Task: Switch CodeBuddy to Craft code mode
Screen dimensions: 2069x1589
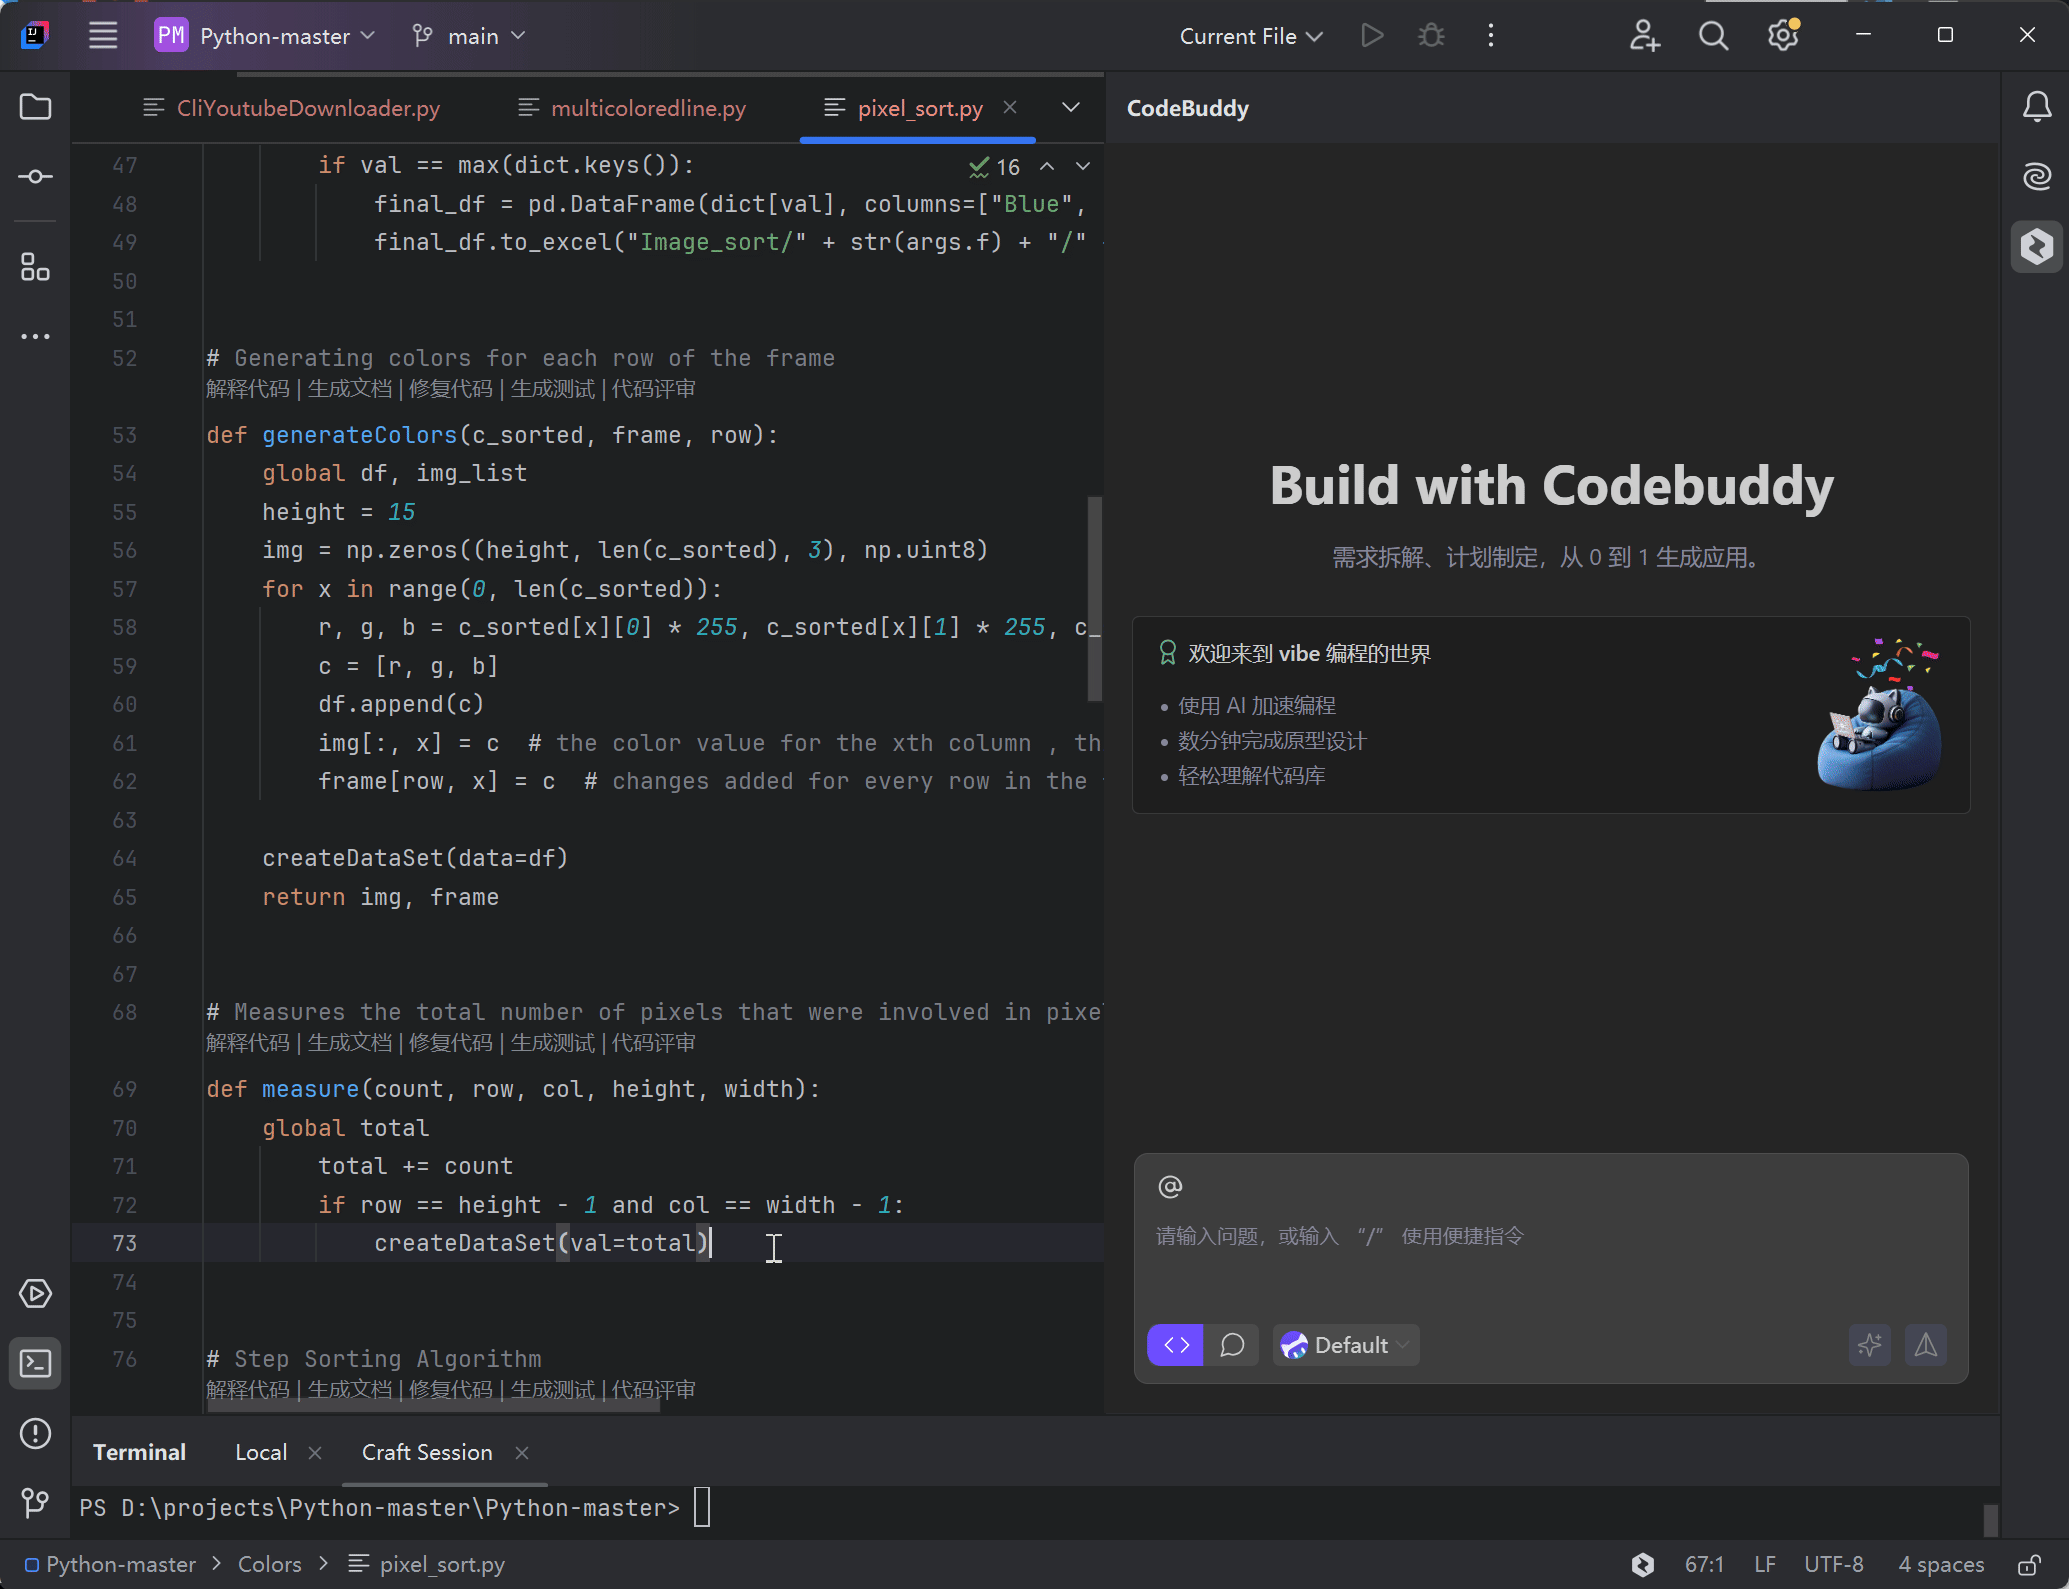Action: [x=1176, y=1345]
